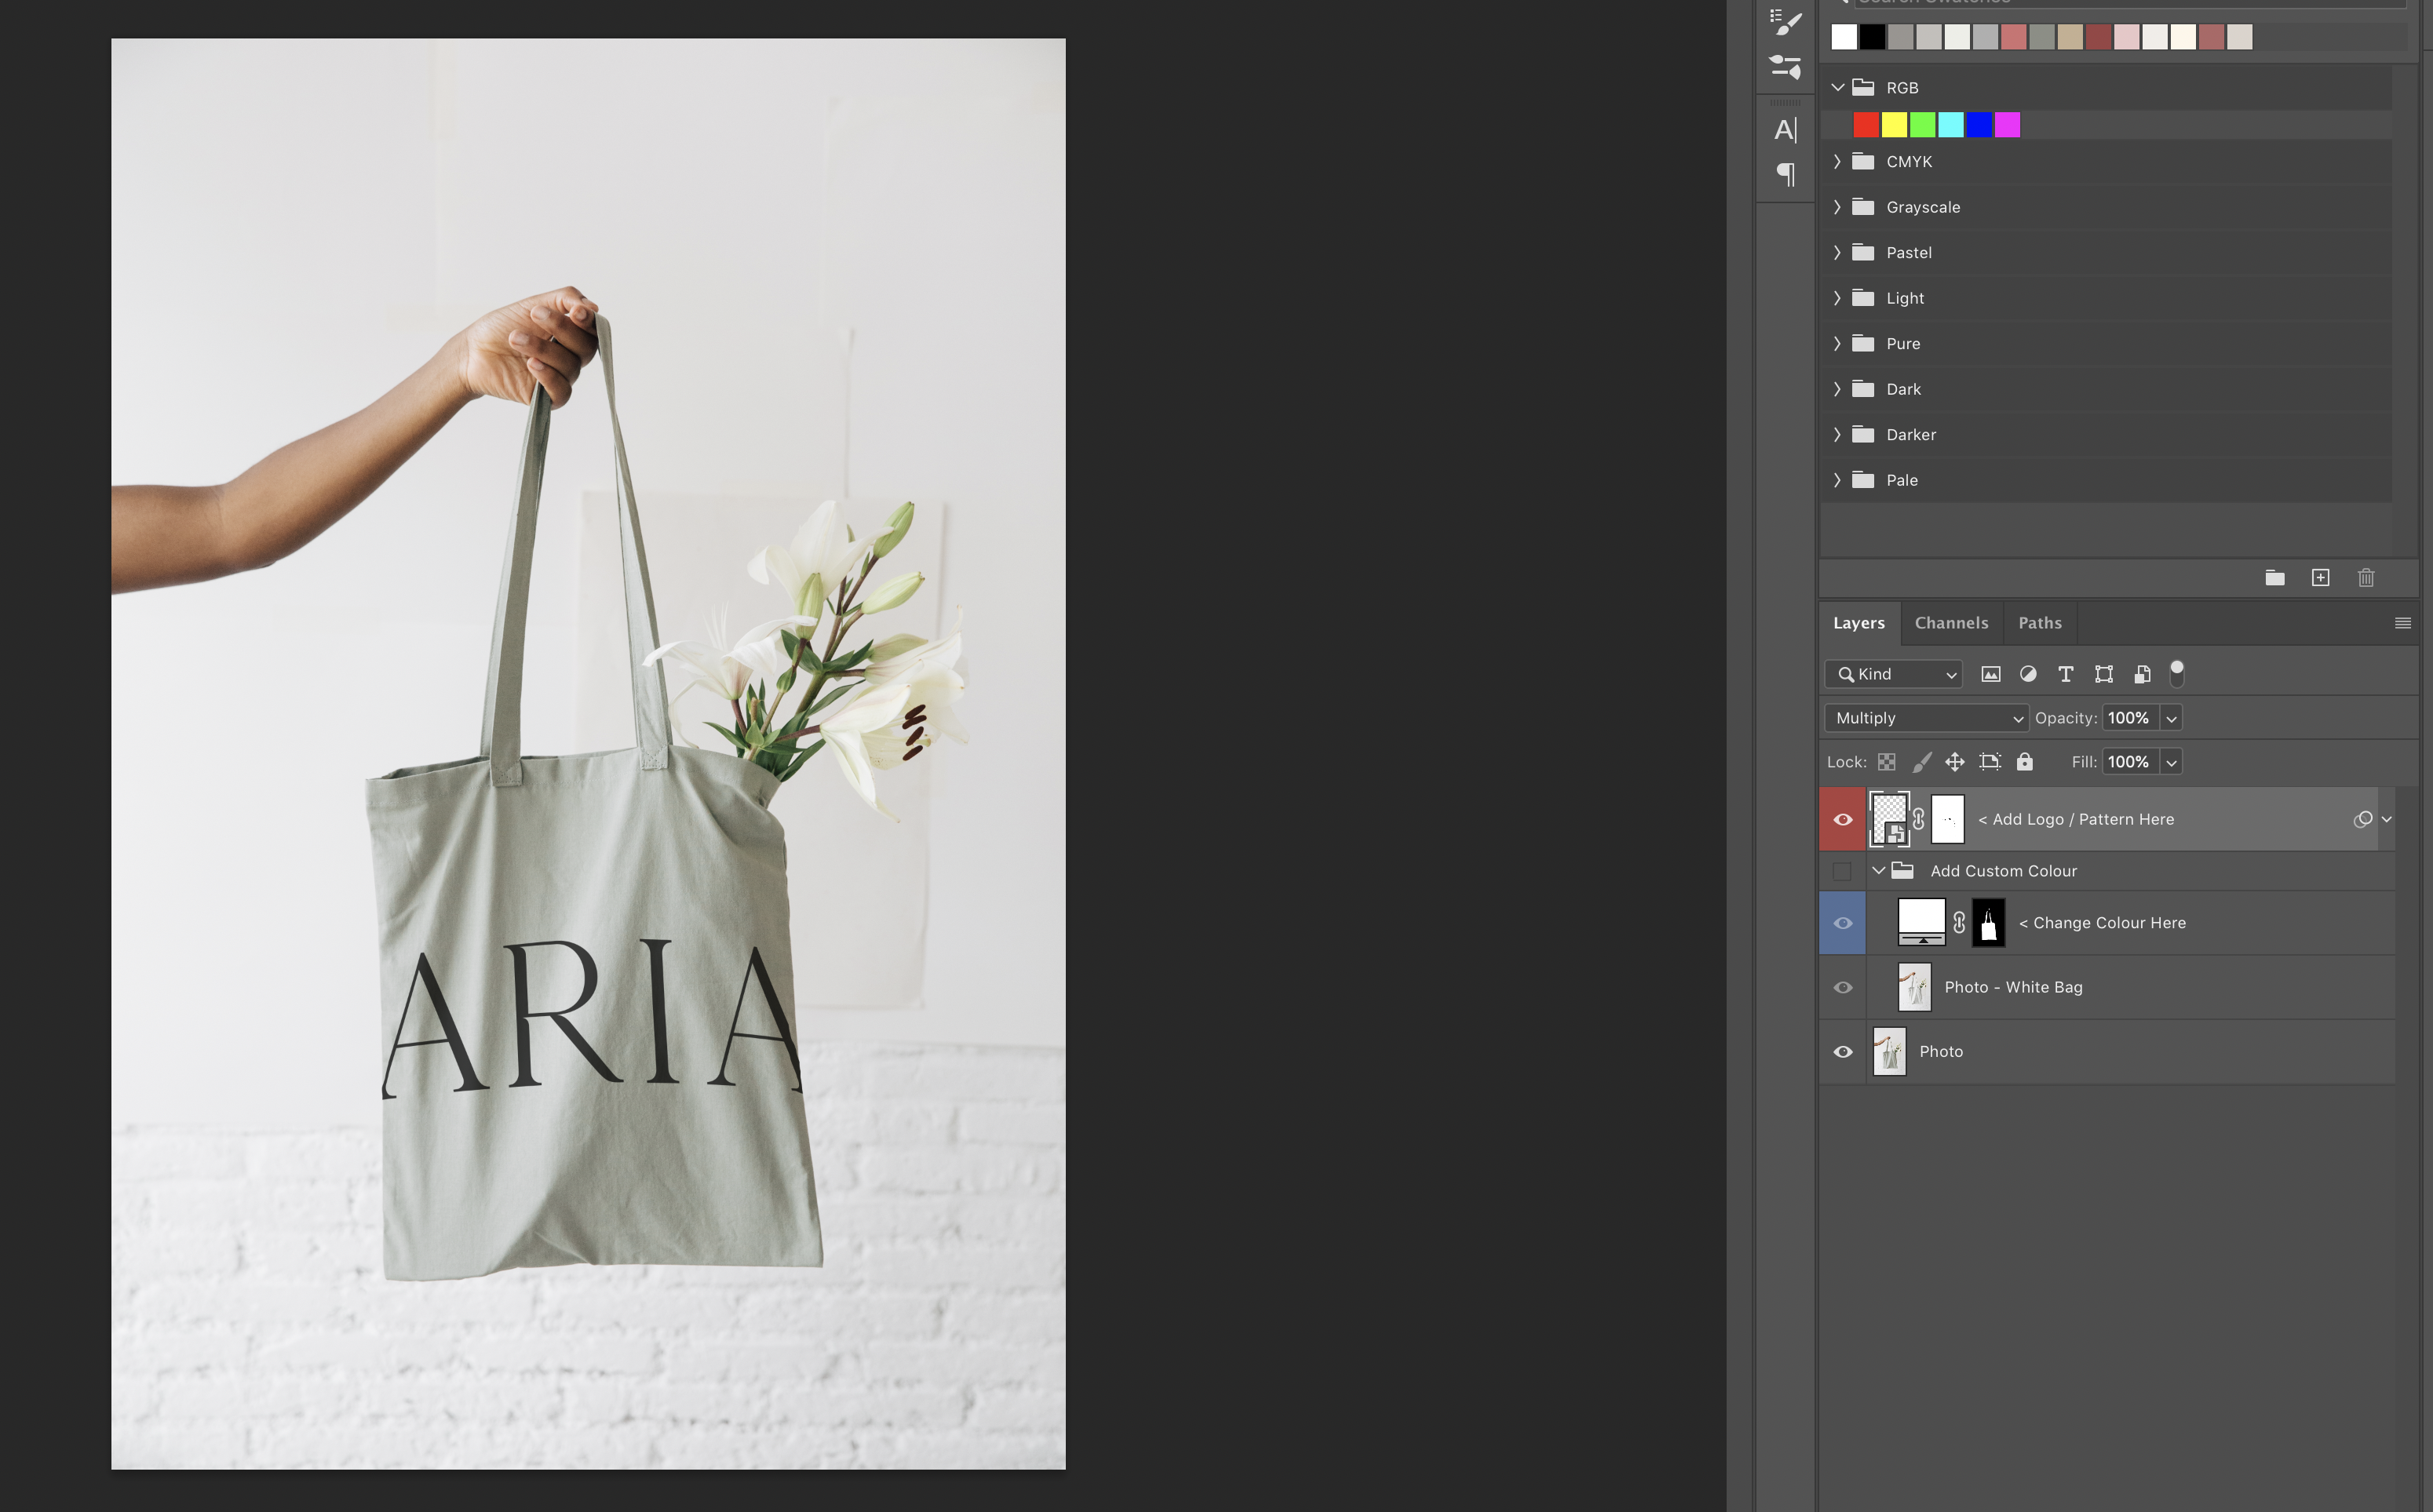
Task: Switch to the Channels tab
Action: [1951, 623]
